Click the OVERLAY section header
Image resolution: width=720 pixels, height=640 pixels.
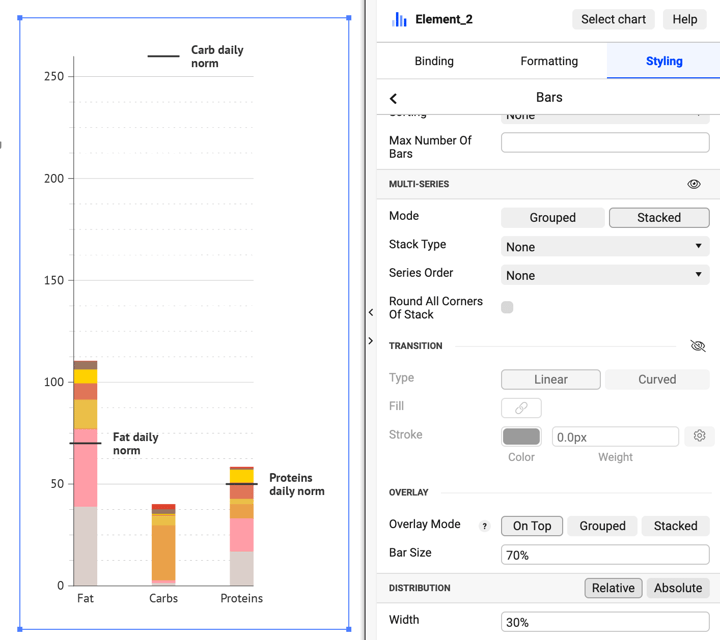click(x=409, y=492)
